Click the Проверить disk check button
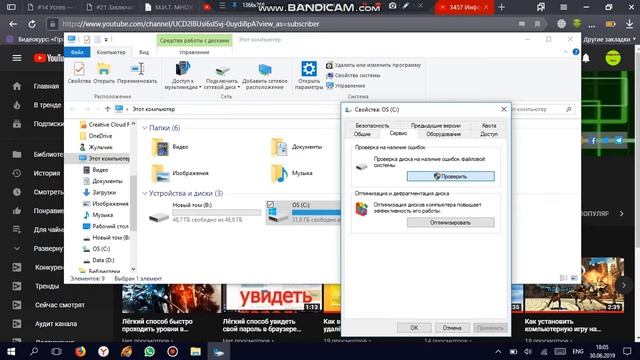The width and height of the screenshot is (640, 360). point(451,176)
